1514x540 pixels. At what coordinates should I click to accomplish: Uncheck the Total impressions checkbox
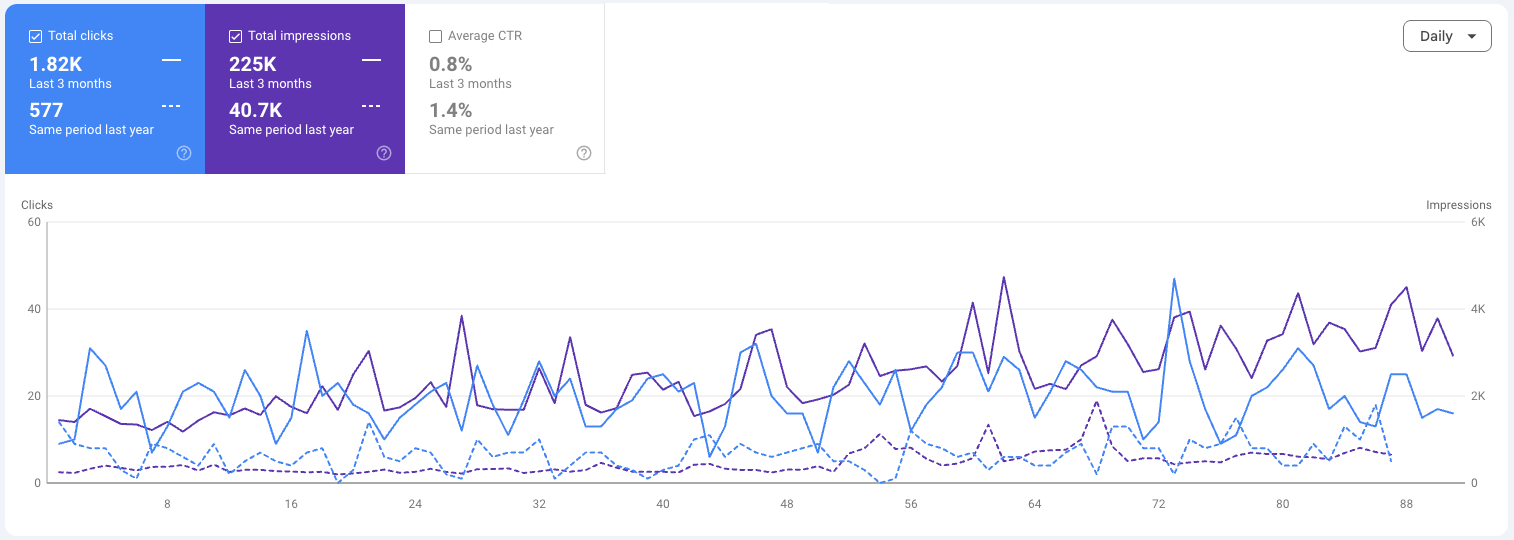(236, 36)
